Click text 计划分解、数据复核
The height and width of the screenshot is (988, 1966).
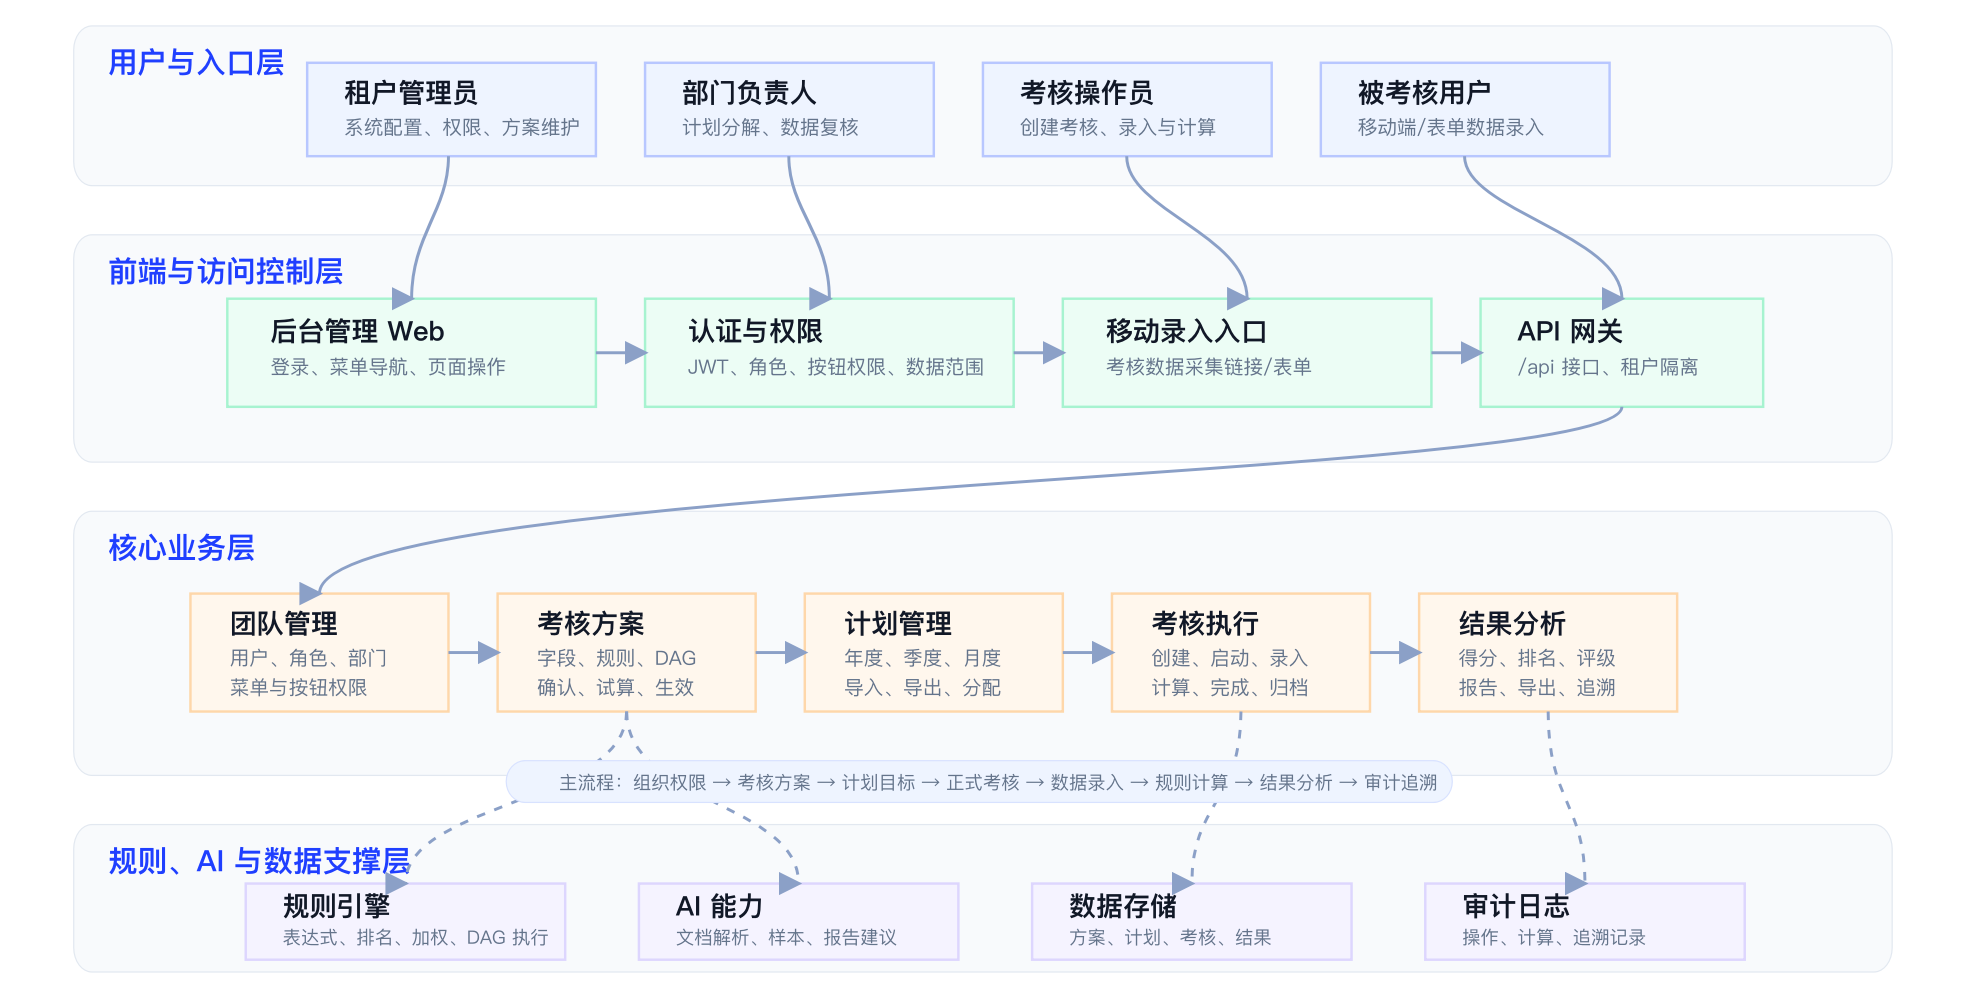(x=770, y=128)
